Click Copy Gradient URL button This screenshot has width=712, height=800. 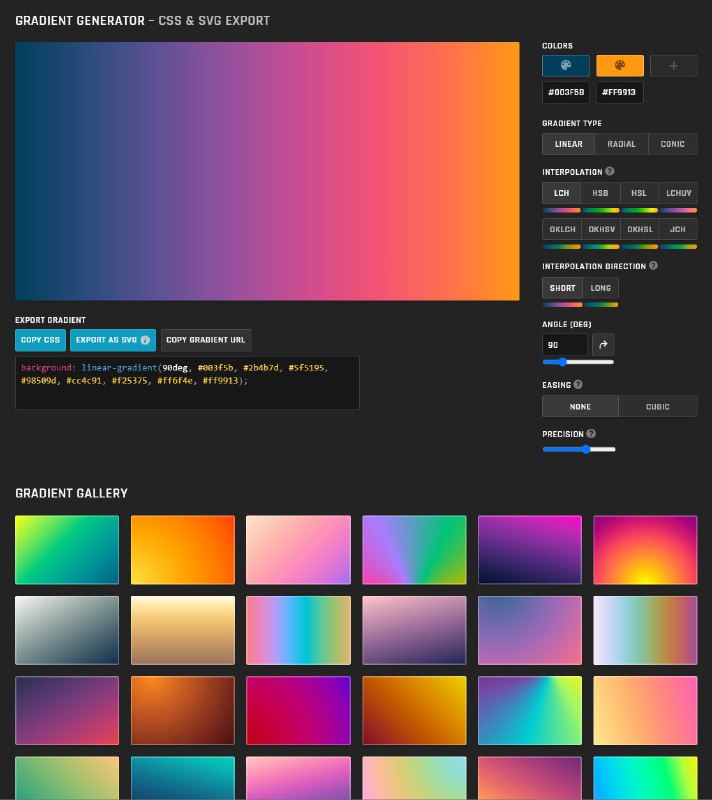click(206, 340)
